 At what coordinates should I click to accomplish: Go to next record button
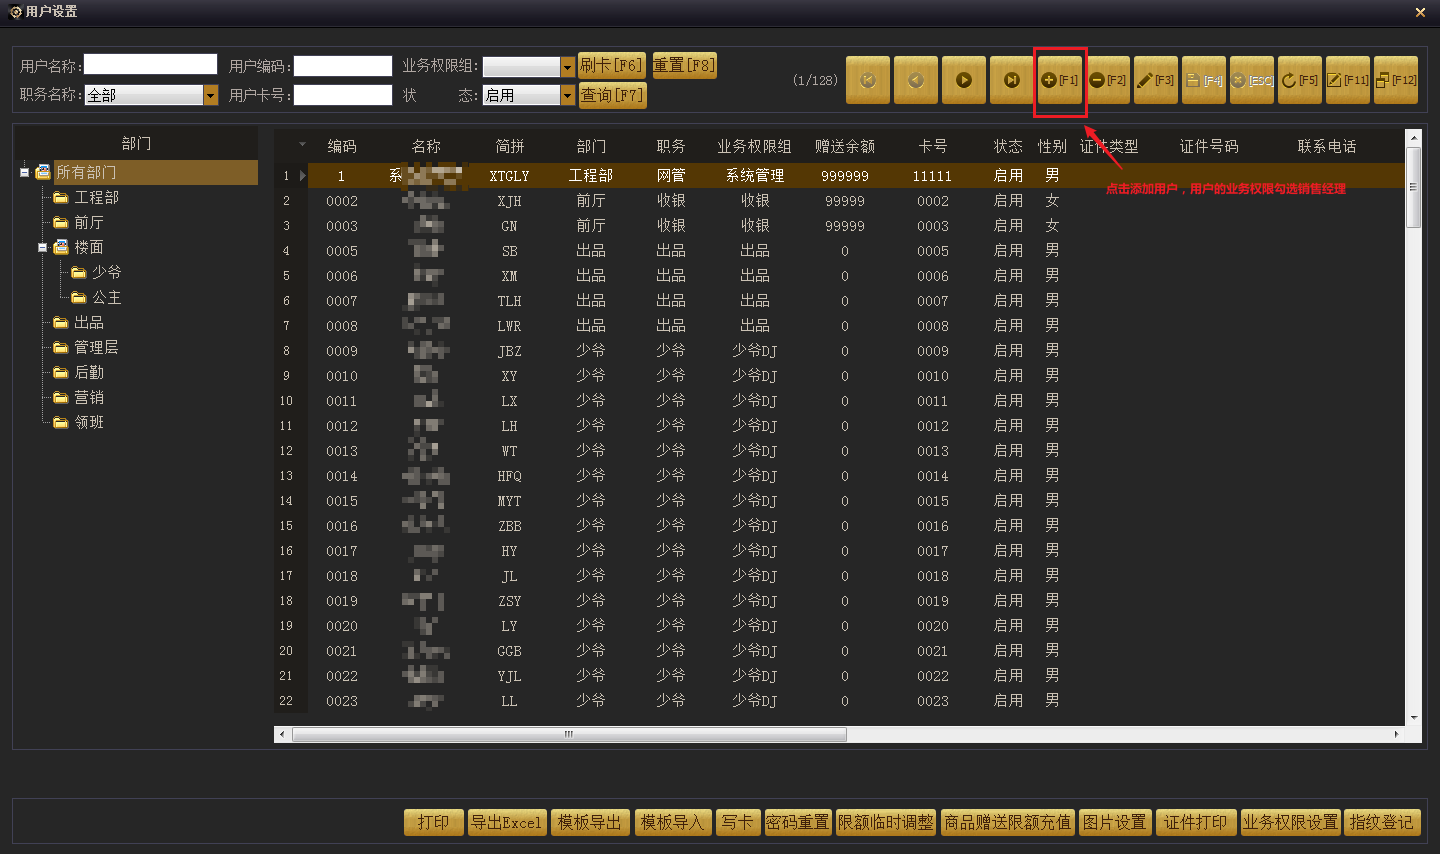[964, 80]
